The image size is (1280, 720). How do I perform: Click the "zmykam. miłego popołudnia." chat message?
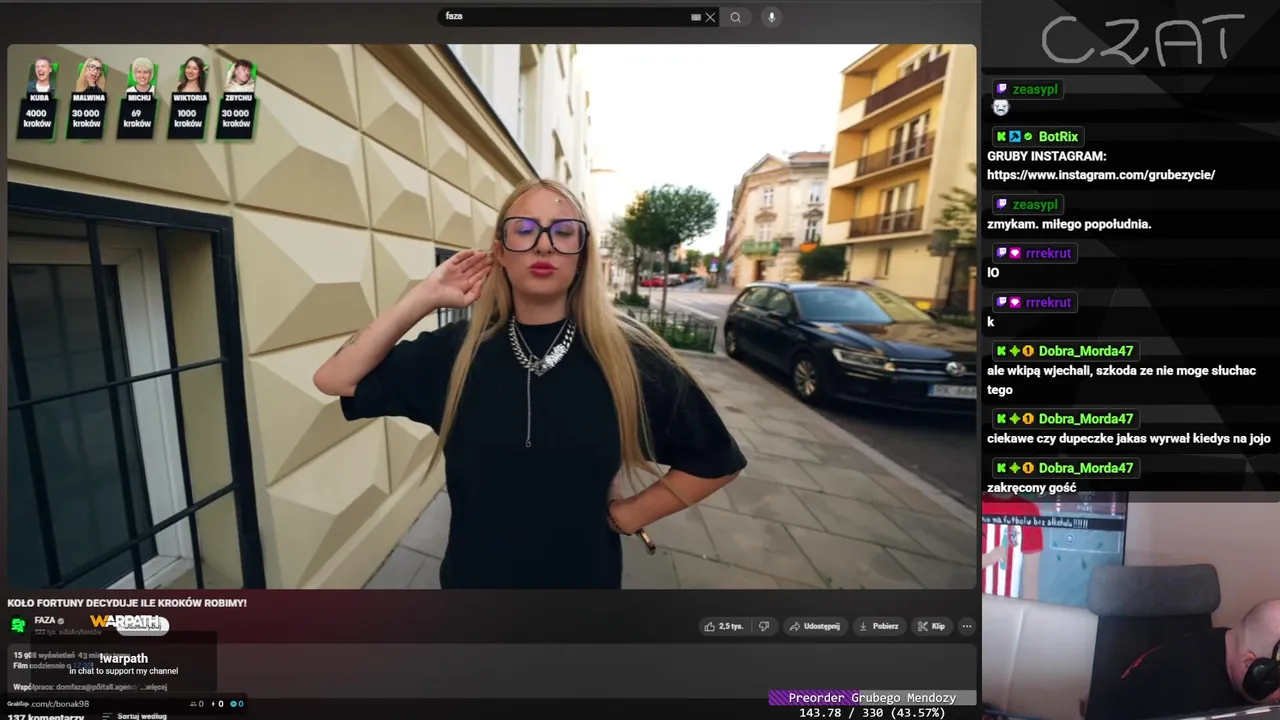tap(1069, 224)
